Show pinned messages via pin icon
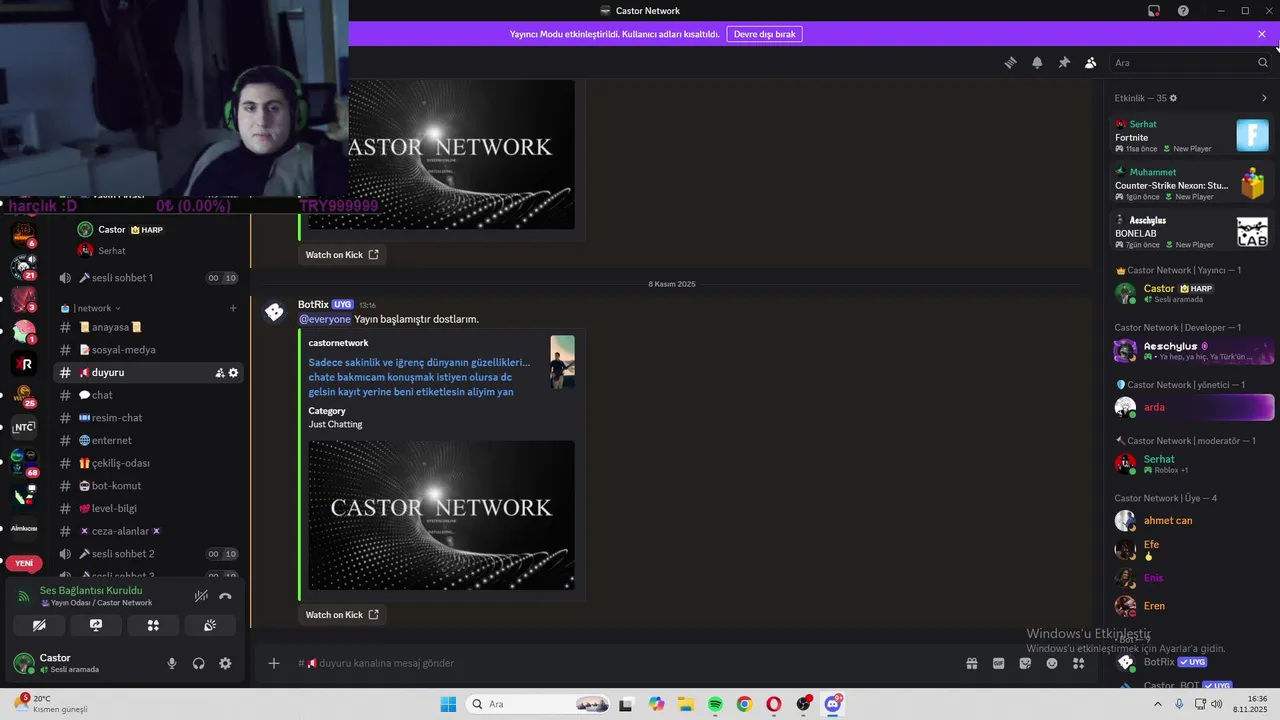1280x720 pixels. pyautogui.click(x=1064, y=62)
